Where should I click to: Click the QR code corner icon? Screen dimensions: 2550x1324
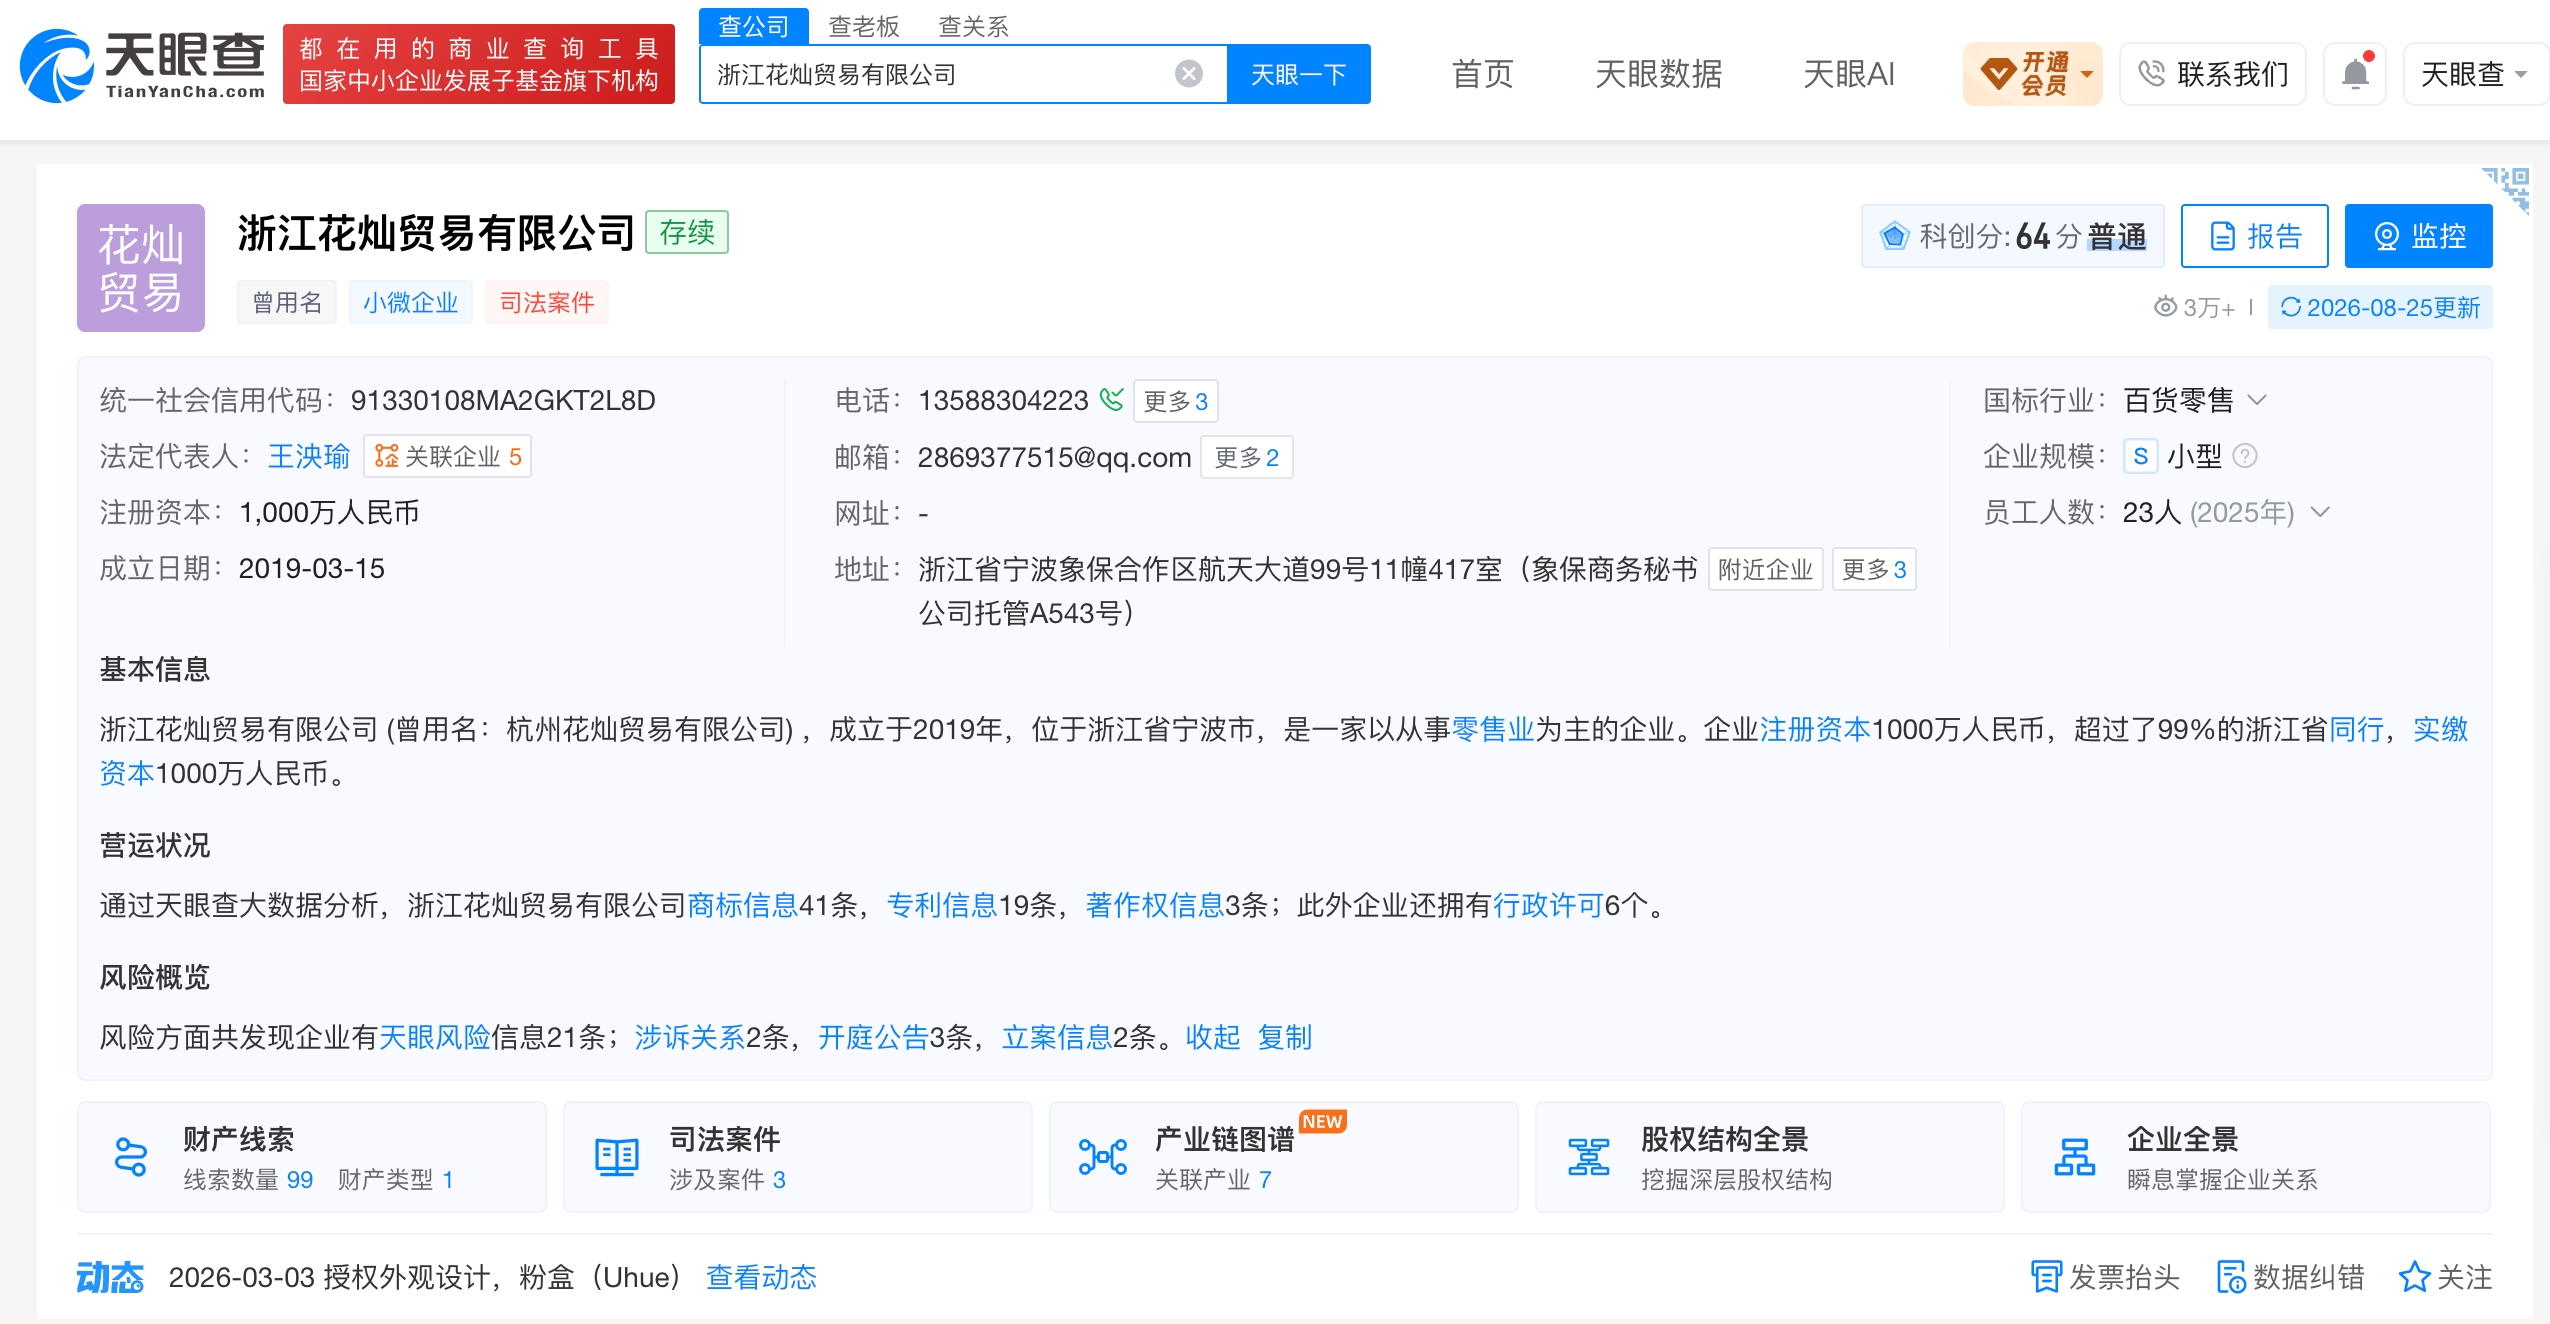click(x=2508, y=188)
